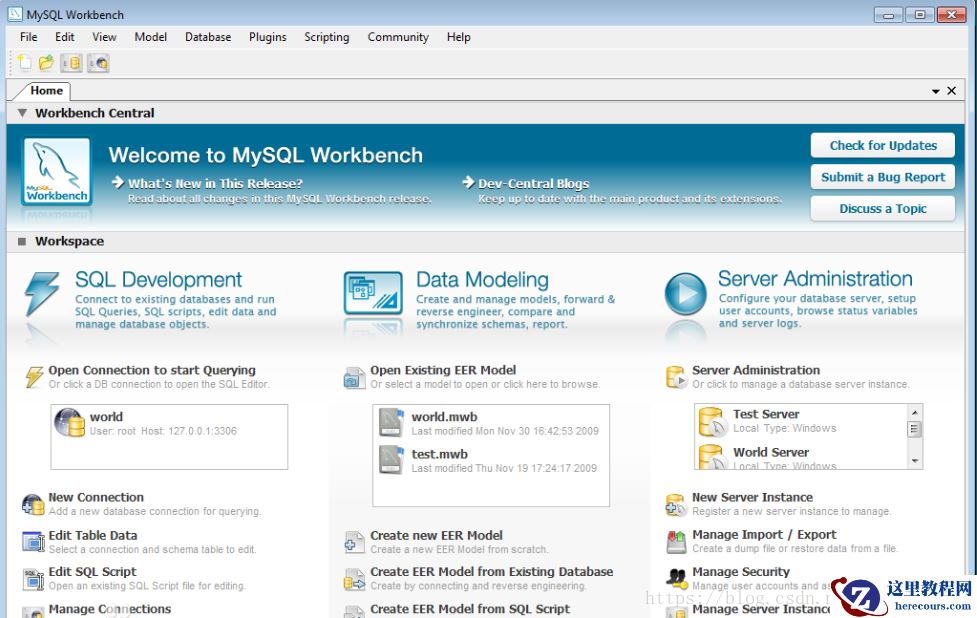The height and width of the screenshot is (618, 977).
Task: Click the SQL Development lightning bolt icon
Action: pyautogui.click(x=42, y=293)
